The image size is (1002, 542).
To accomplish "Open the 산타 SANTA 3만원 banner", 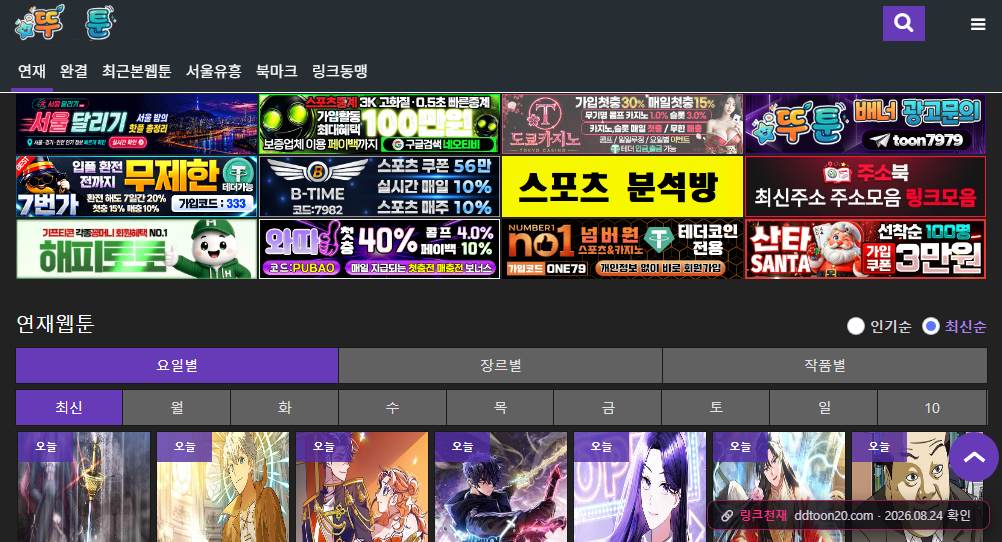I will click(865, 249).
